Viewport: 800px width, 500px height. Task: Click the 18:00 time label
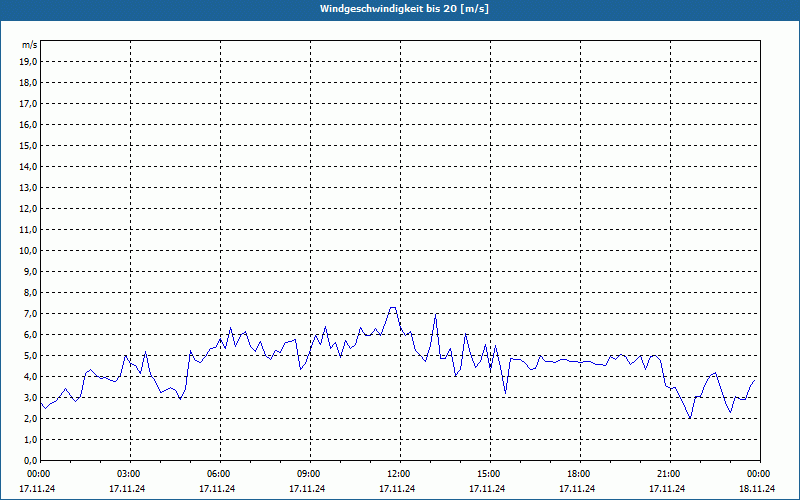coord(580,474)
